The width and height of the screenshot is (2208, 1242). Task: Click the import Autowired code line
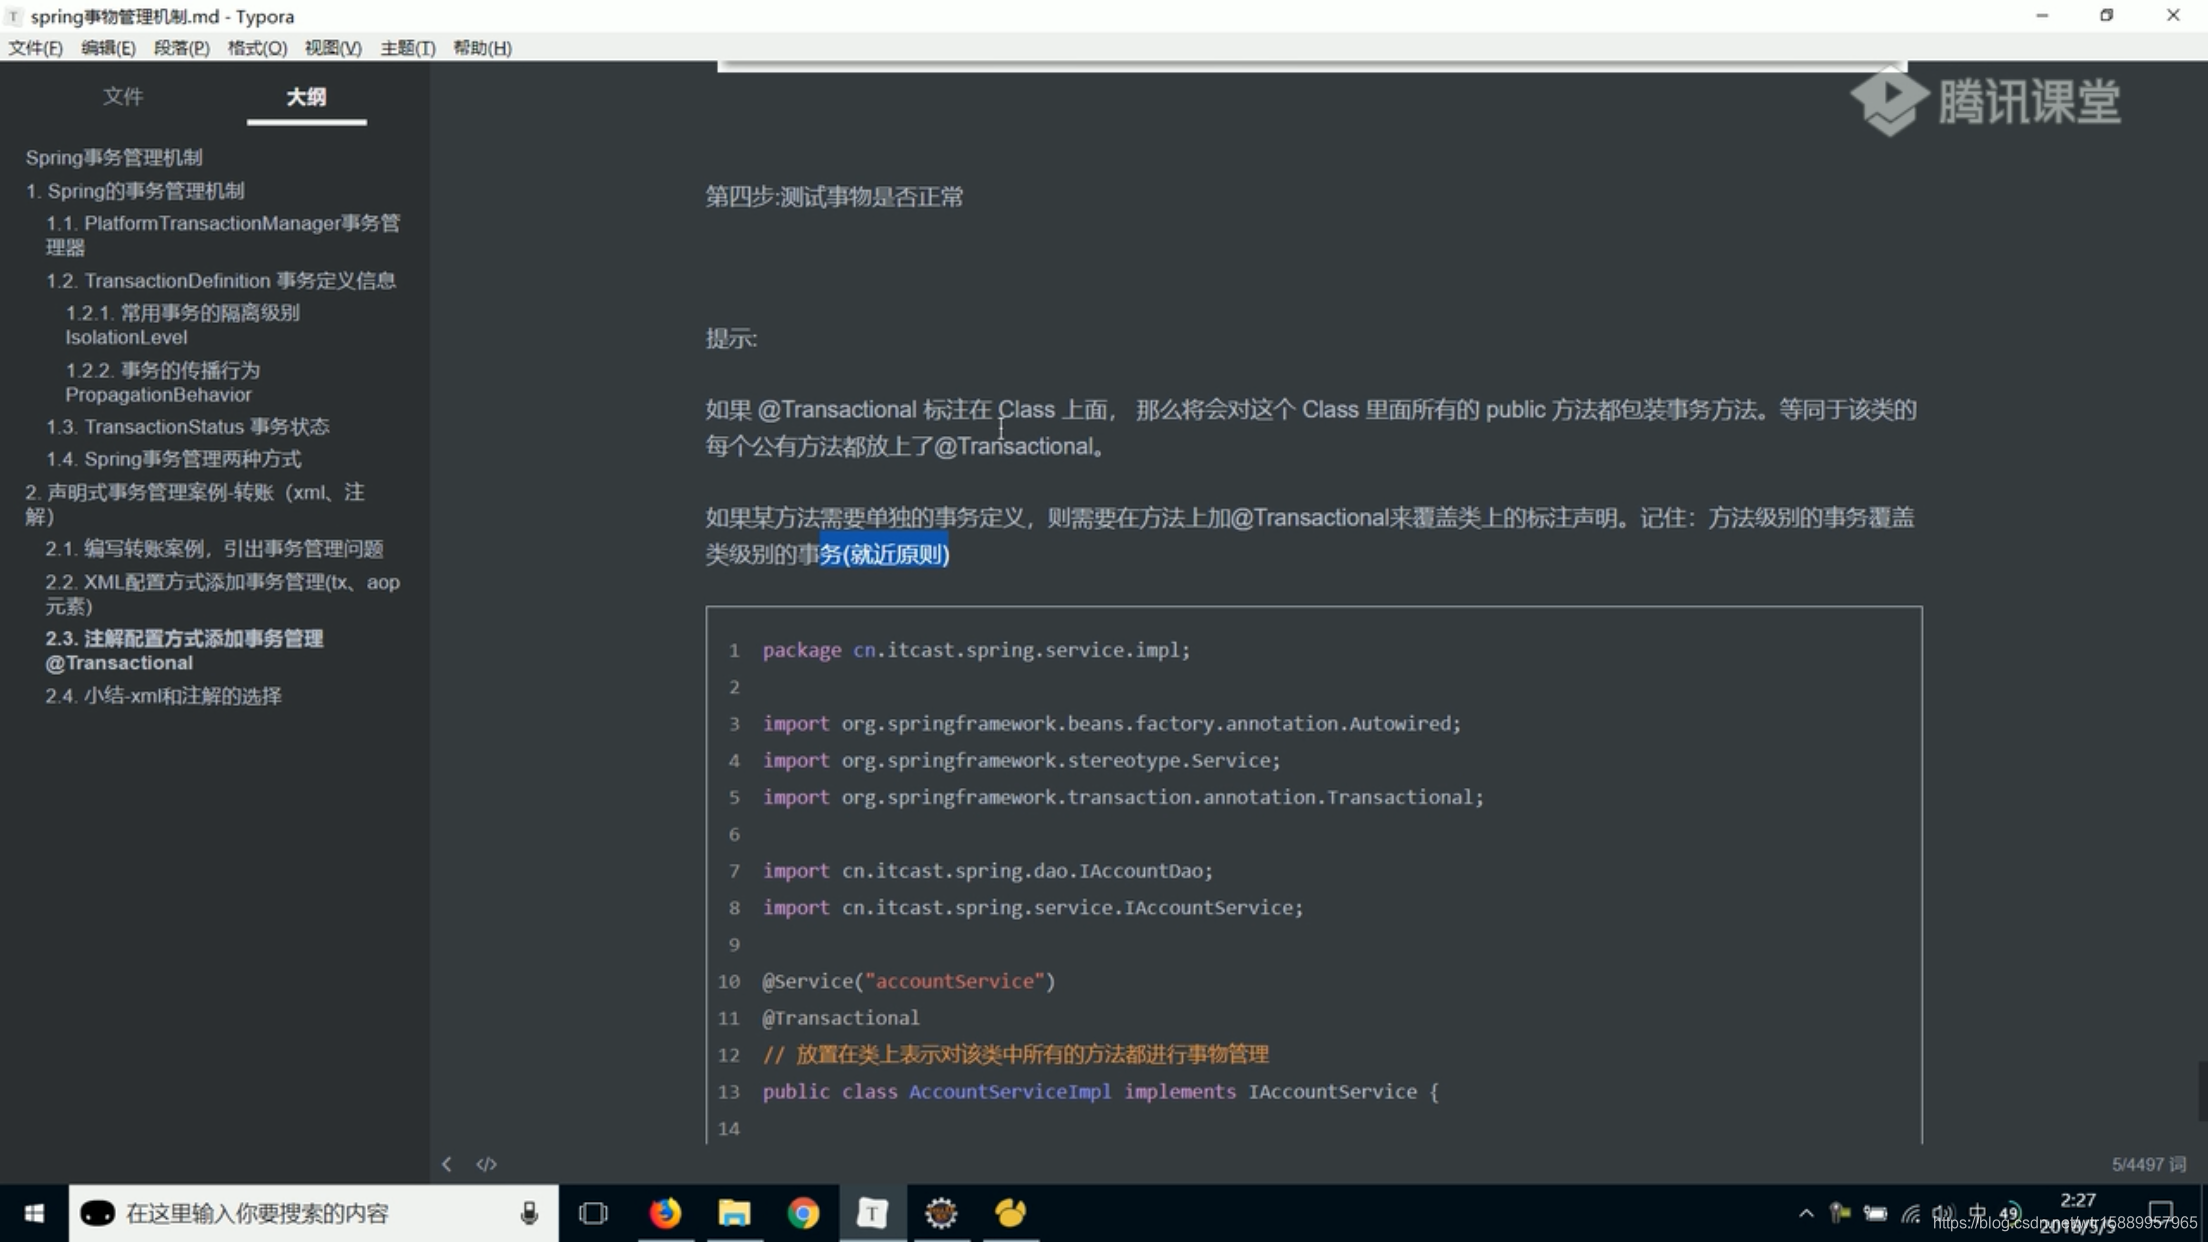point(1112,723)
